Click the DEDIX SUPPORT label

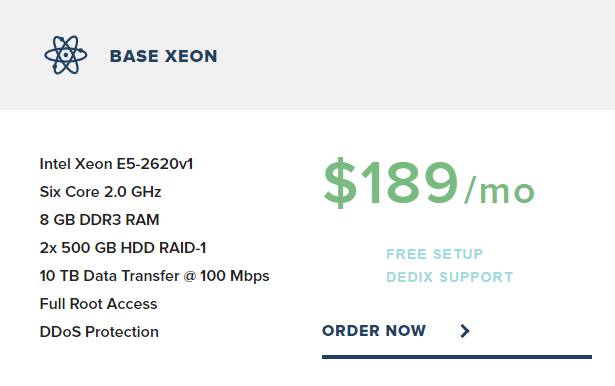449,277
